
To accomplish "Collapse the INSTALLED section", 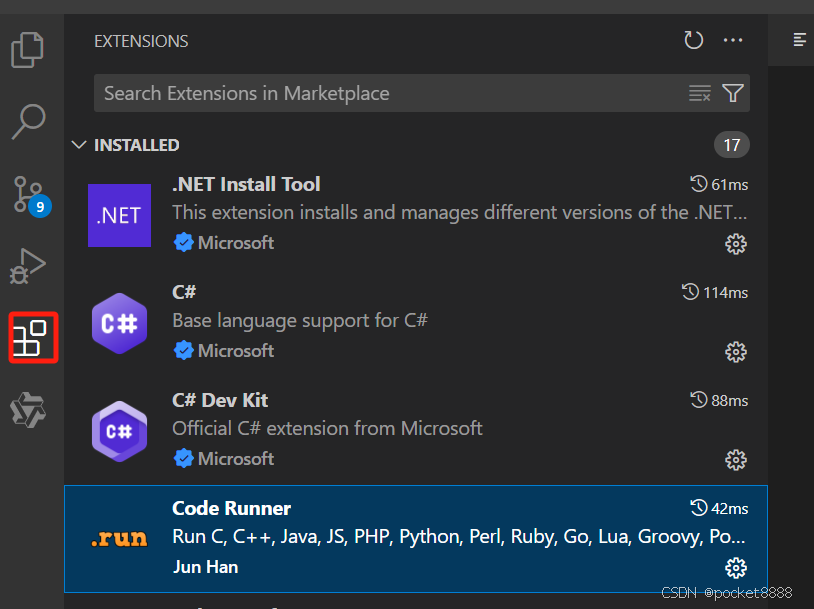I will point(79,144).
